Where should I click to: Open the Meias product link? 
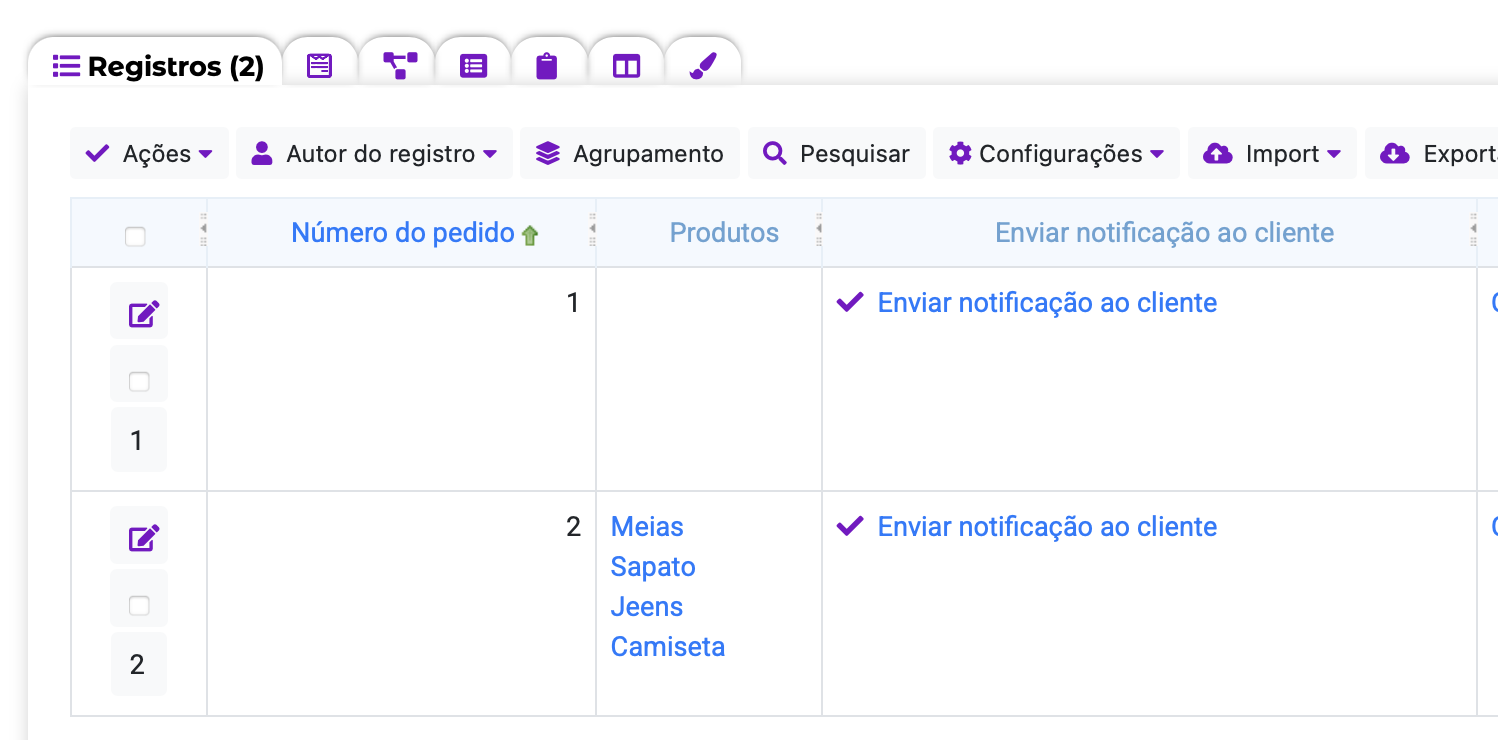click(x=647, y=527)
